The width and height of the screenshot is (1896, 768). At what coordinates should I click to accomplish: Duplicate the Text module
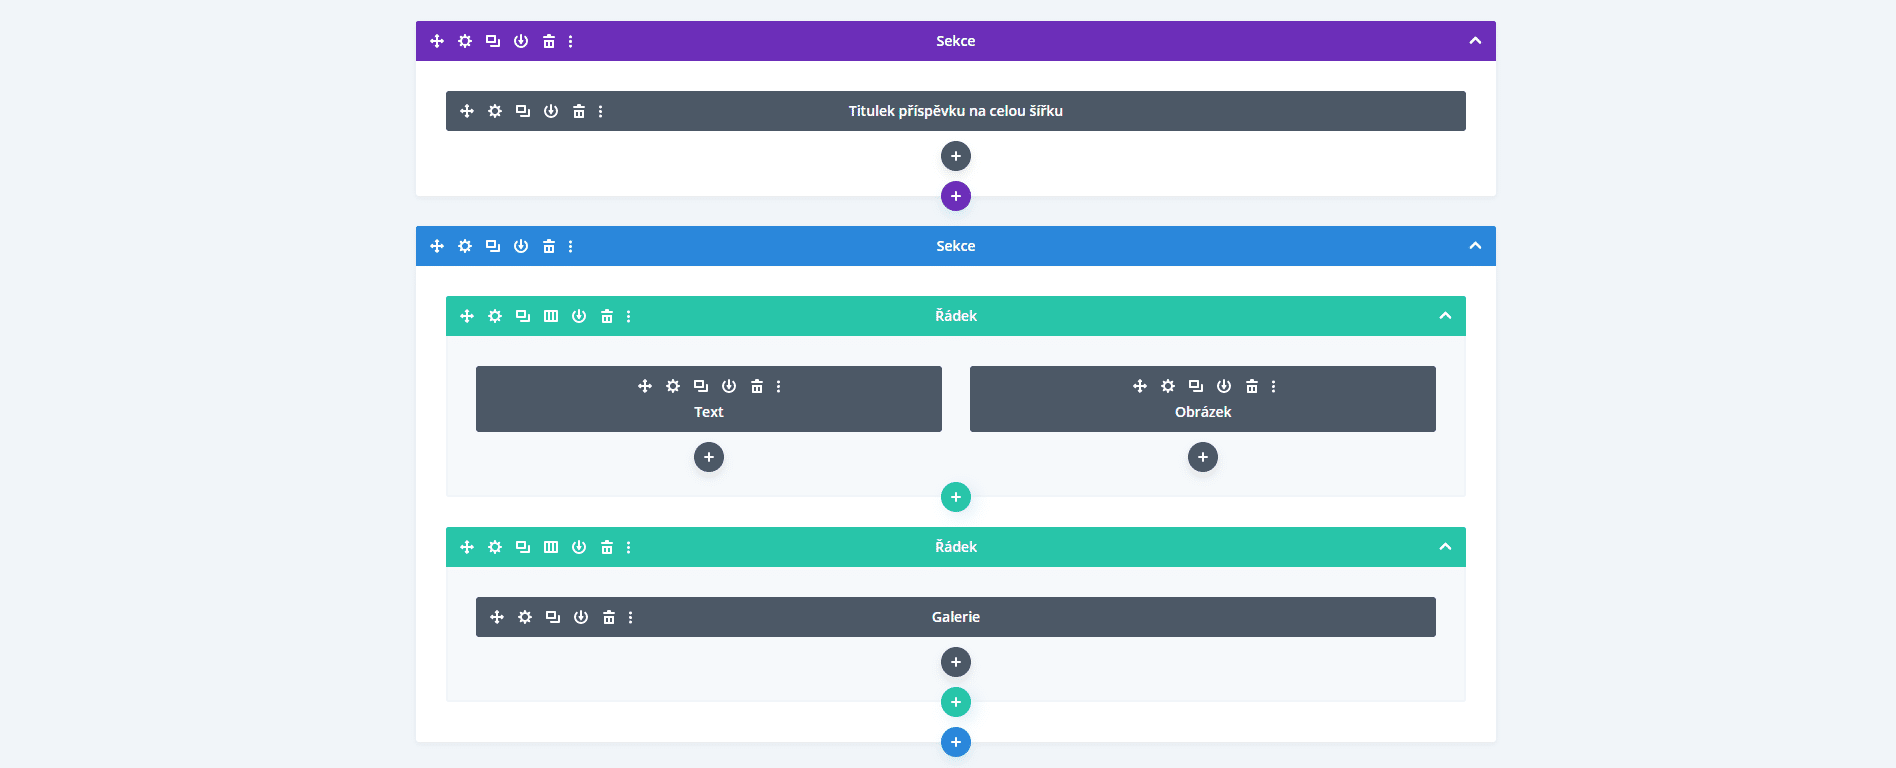tap(701, 386)
